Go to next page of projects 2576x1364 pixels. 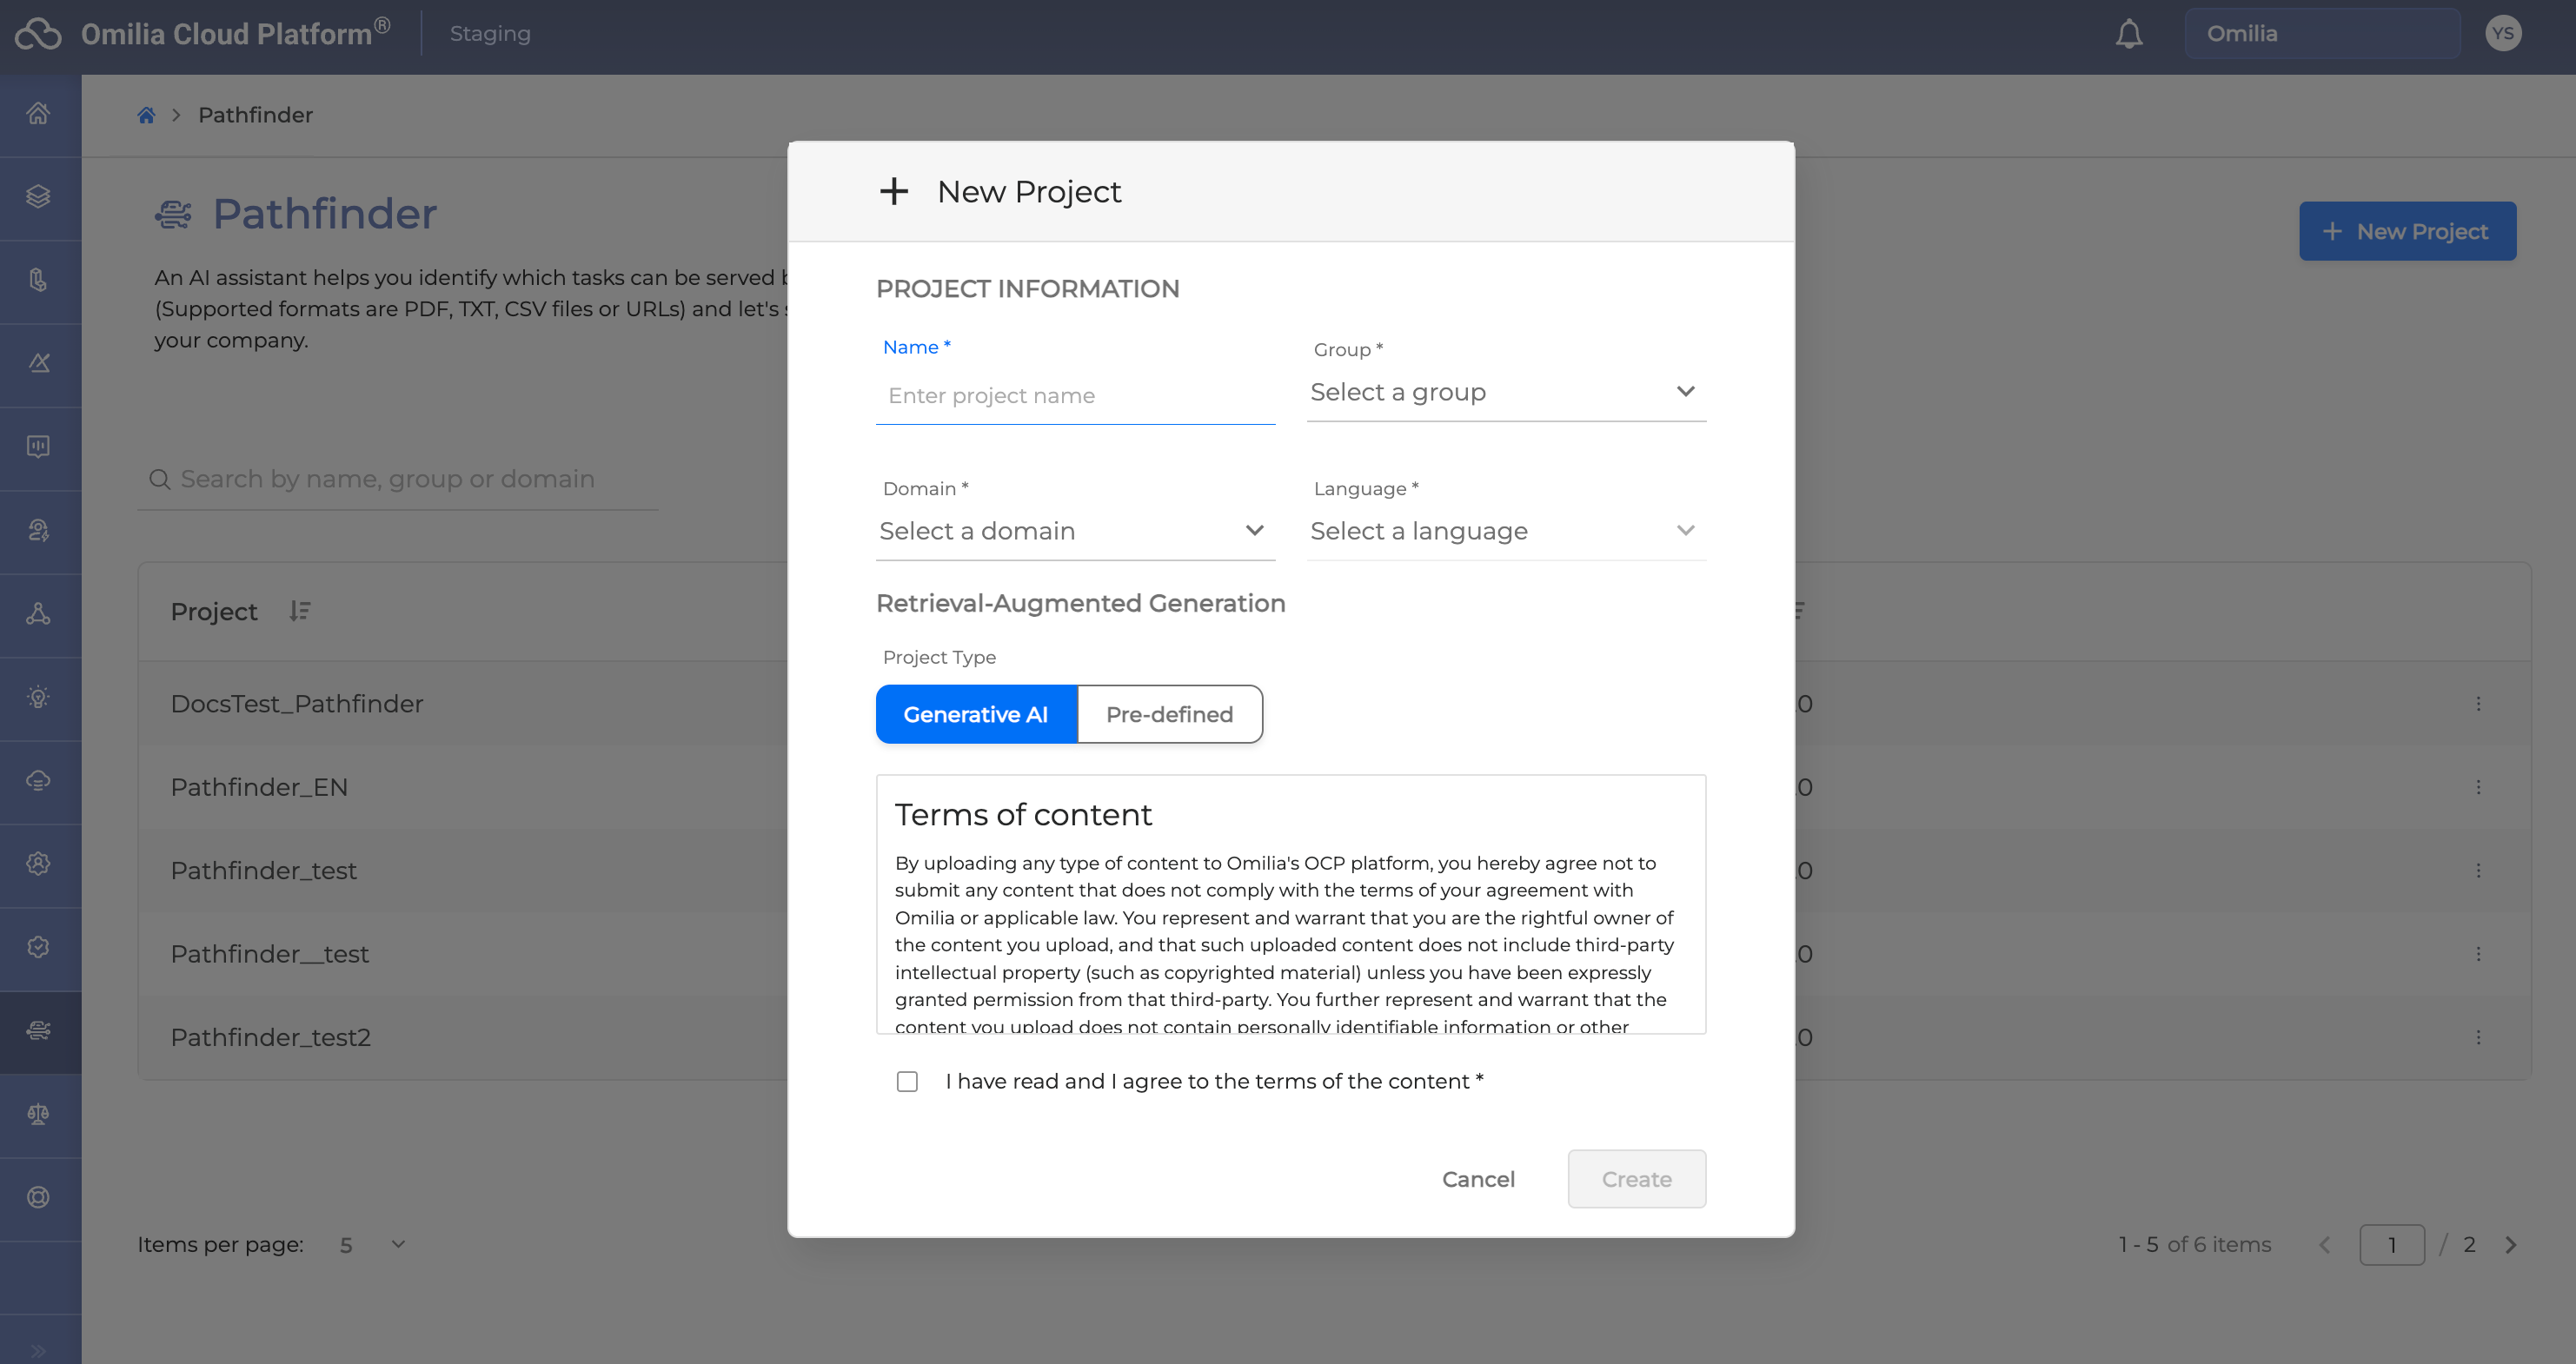tap(2510, 1245)
